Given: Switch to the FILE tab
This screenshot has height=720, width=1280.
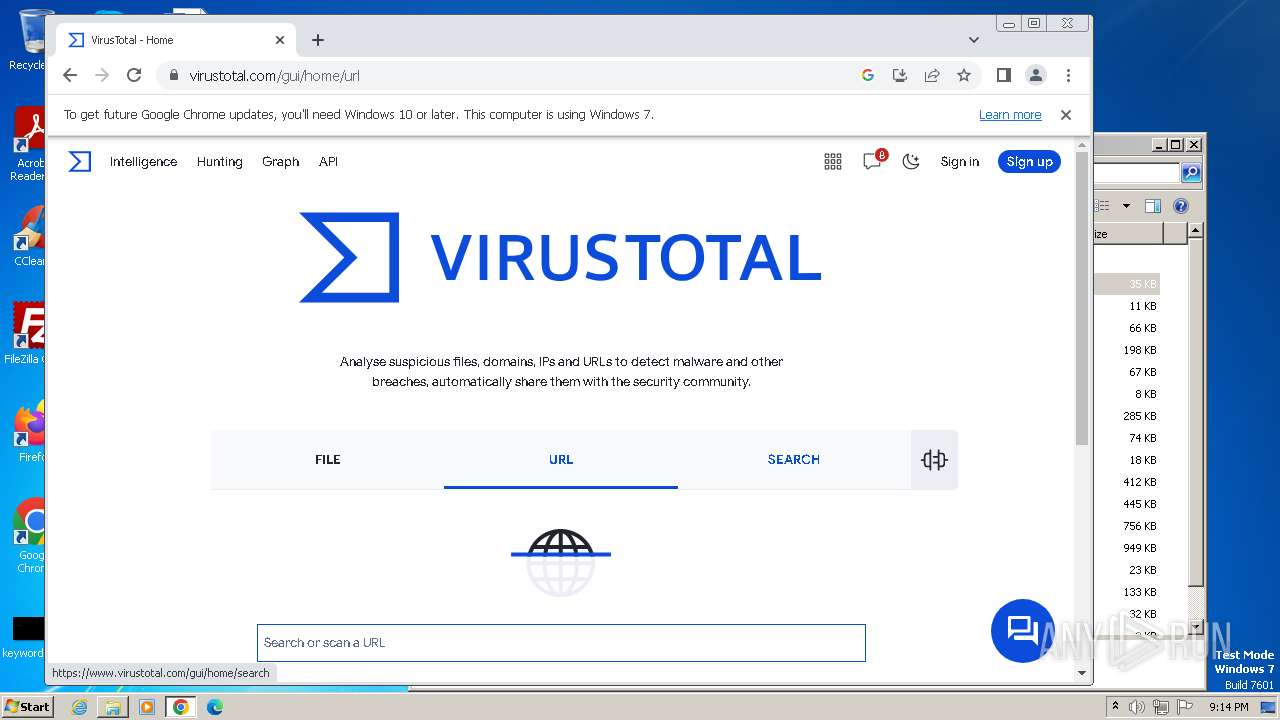Looking at the screenshot, I should click(x=327, y=459).
